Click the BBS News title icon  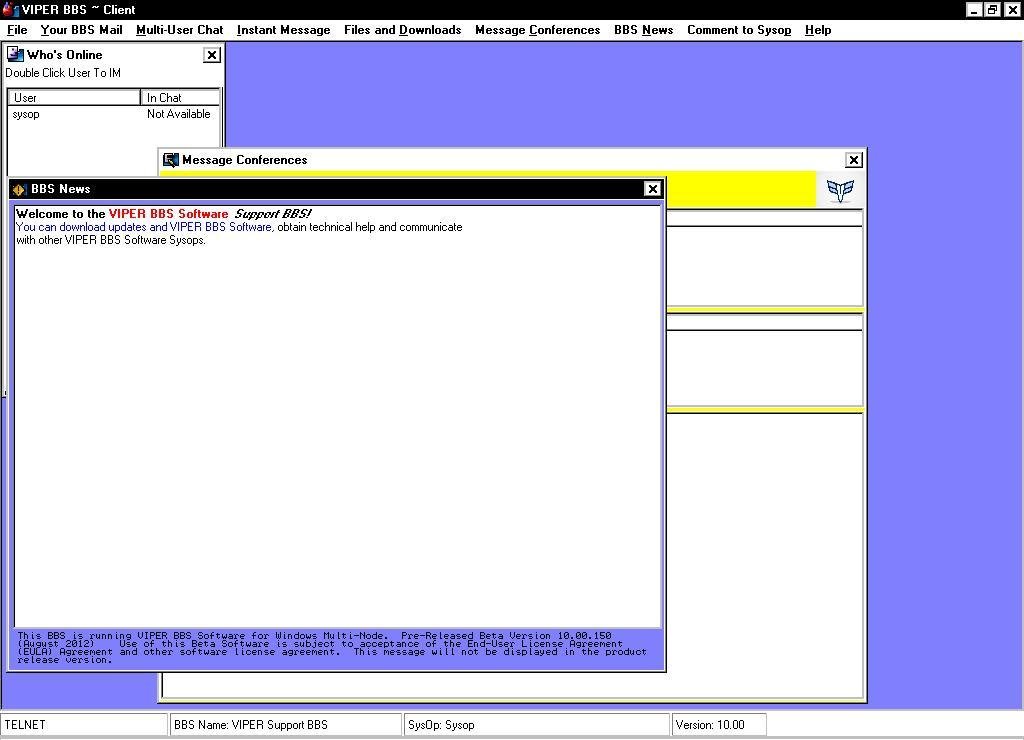pos(19,189)
